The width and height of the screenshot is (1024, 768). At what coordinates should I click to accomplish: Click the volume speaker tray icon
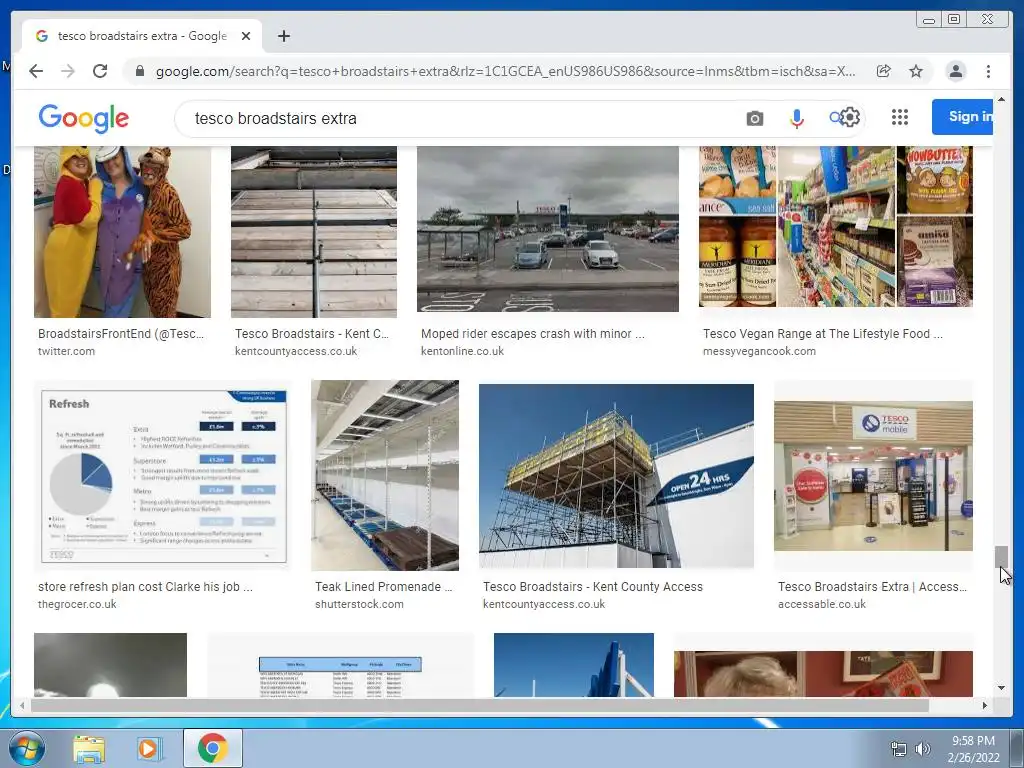pyautogui.click(x=922, y=749)
